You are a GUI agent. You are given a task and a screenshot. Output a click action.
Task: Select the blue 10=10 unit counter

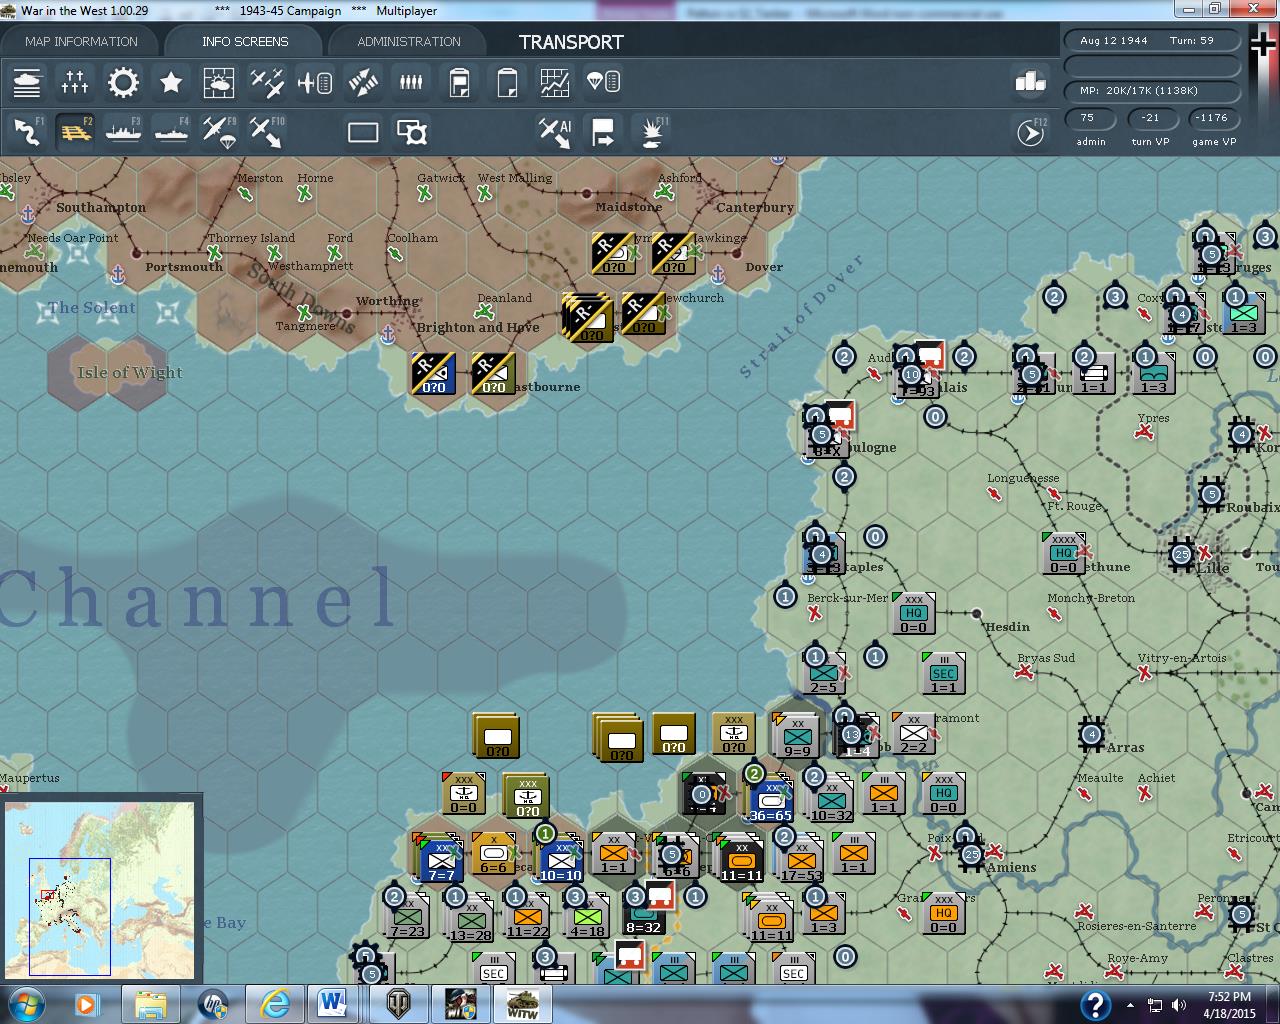pos(561,859)
